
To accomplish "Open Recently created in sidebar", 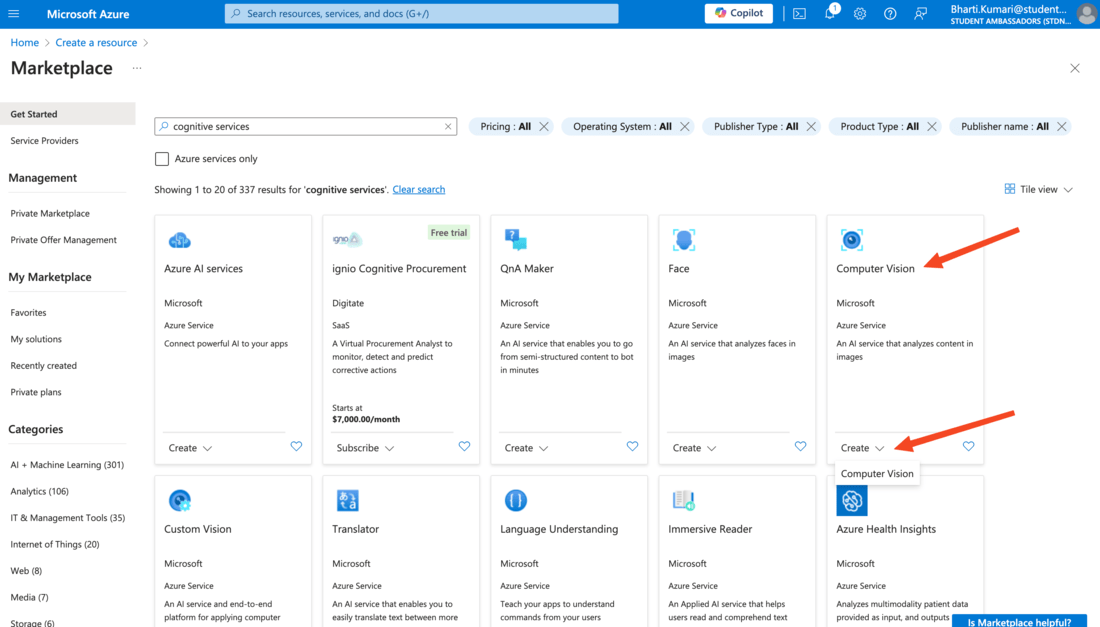I will click(43, 365).
